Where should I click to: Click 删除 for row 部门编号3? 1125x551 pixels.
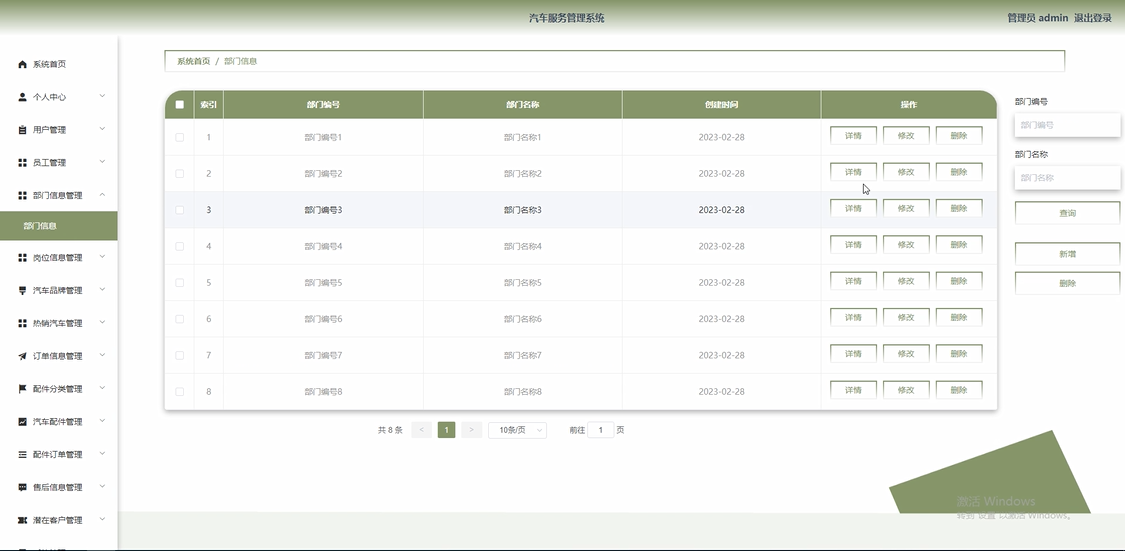tap(959, 209)
